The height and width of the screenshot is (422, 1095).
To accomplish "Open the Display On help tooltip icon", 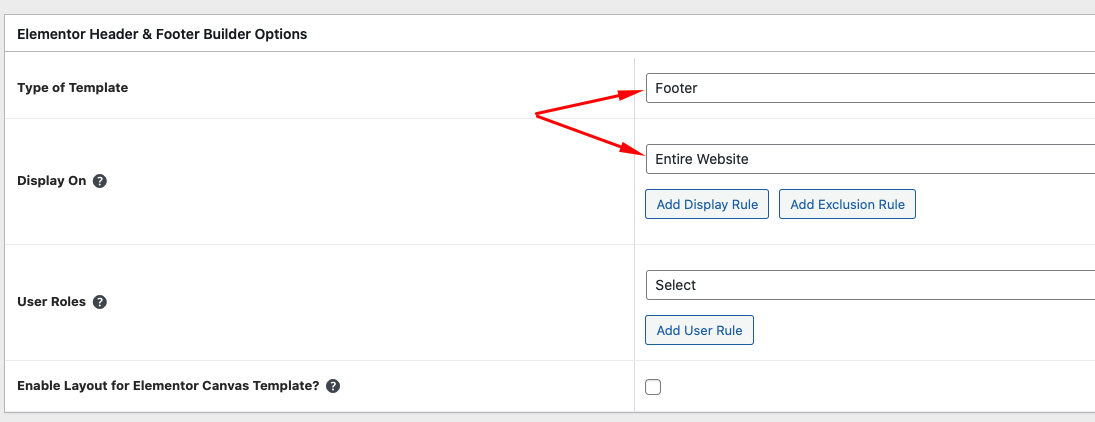I will [x=100, y=182].
